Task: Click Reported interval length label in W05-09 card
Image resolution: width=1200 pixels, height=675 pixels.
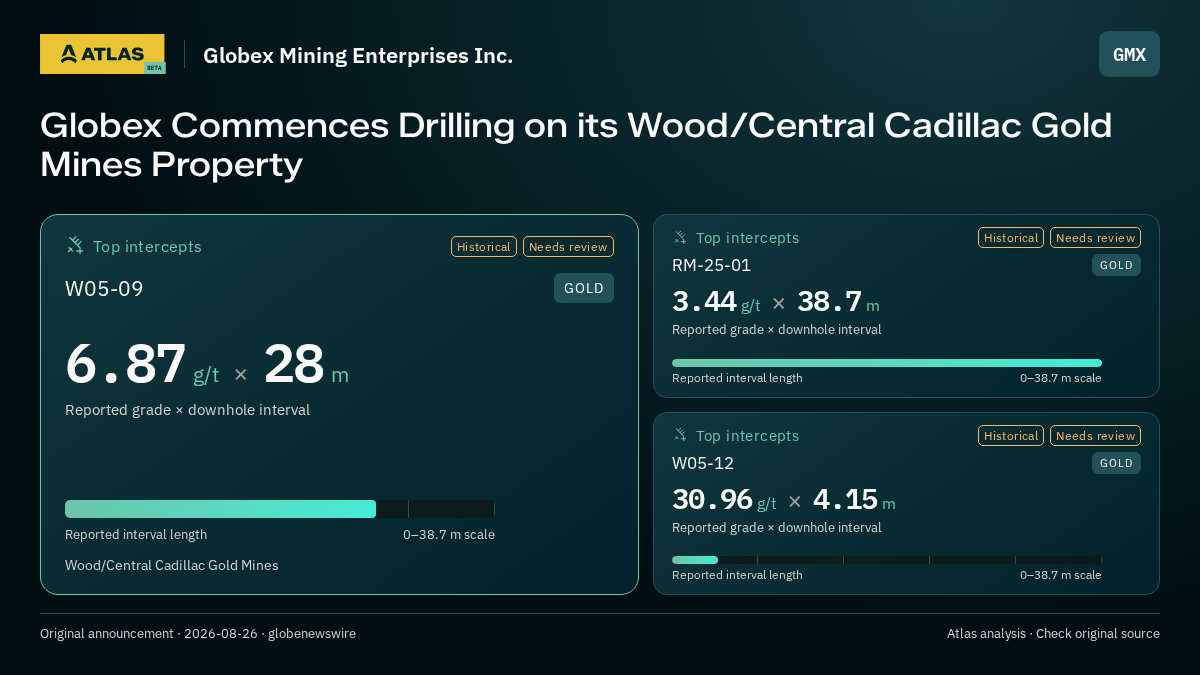Action: [x=136, y=534]
